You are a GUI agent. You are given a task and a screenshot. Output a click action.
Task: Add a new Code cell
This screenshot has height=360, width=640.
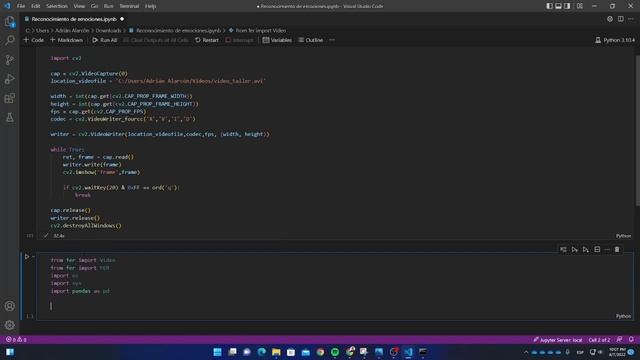(x=34, y=40)
